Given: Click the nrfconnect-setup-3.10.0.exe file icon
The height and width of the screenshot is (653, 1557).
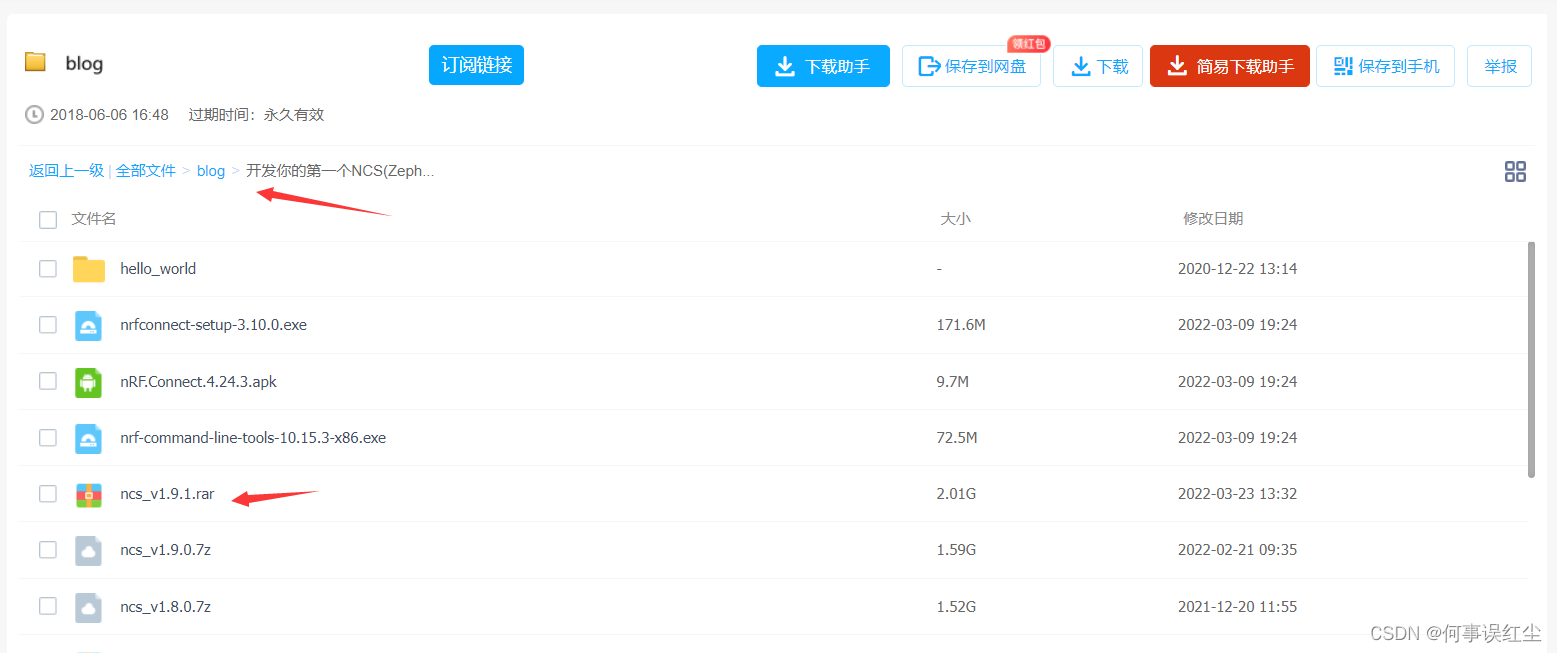Looking at the screenshot, I should click(89, 325).
